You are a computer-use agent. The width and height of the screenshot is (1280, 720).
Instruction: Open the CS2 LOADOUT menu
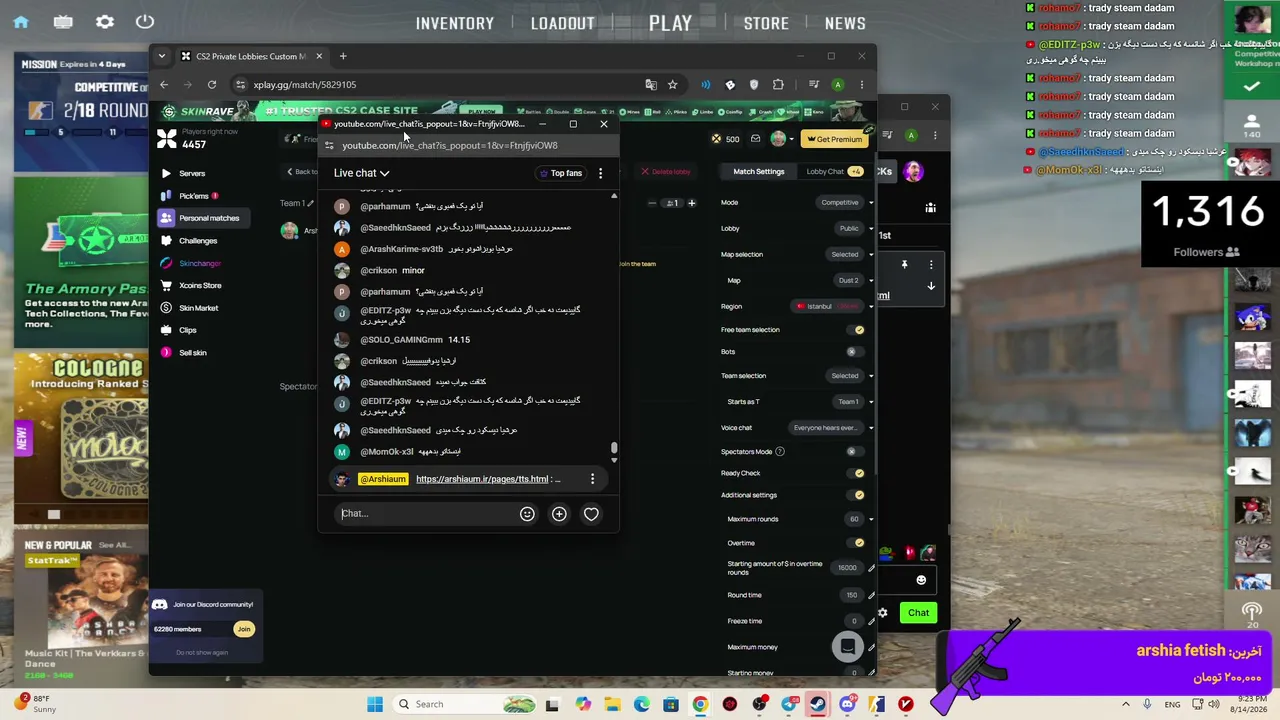[563, 23]
